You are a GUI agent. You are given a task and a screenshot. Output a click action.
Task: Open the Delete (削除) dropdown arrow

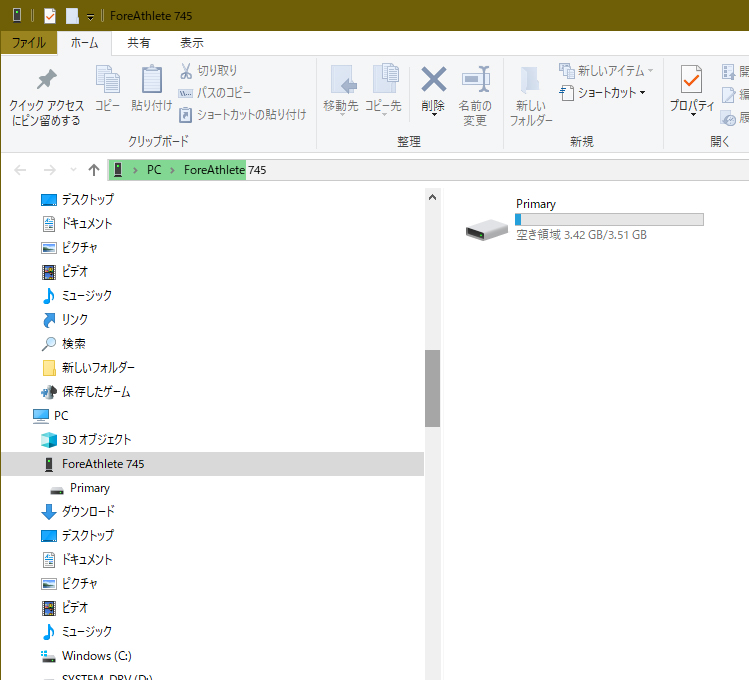tap(433, 114)
